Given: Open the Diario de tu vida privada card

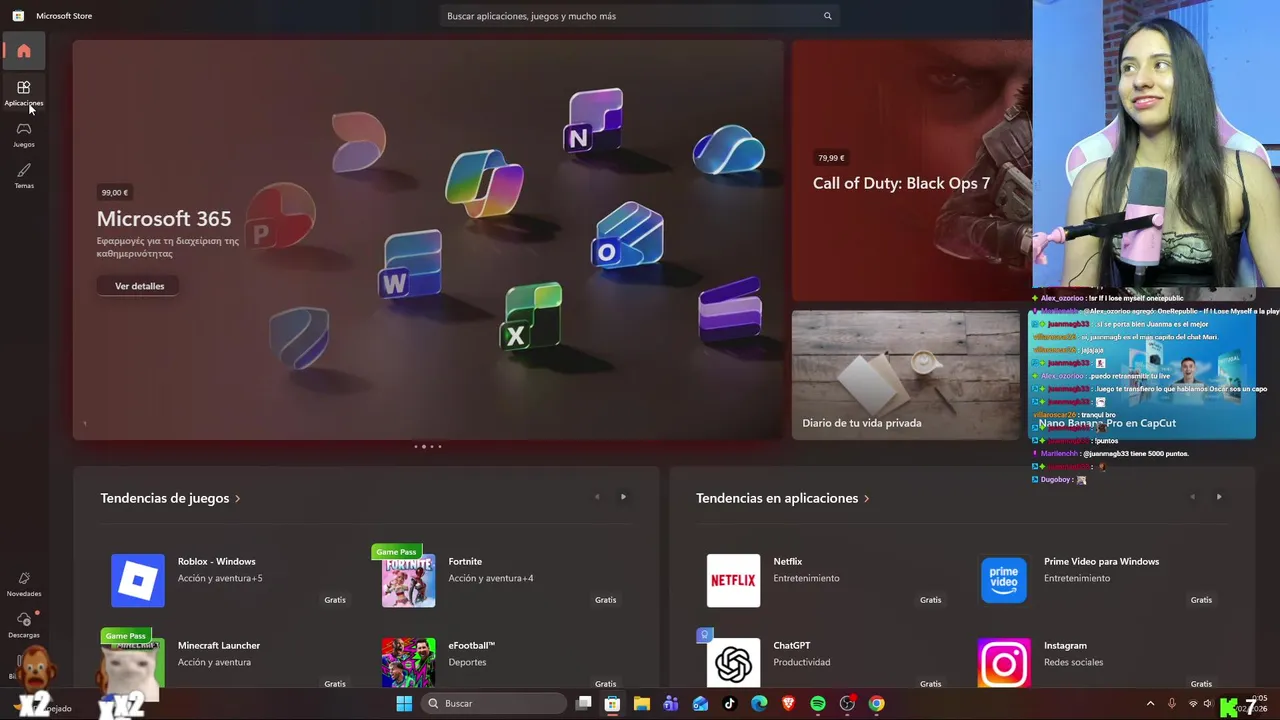Looking at the screenshot, I should tap(906, 374).
